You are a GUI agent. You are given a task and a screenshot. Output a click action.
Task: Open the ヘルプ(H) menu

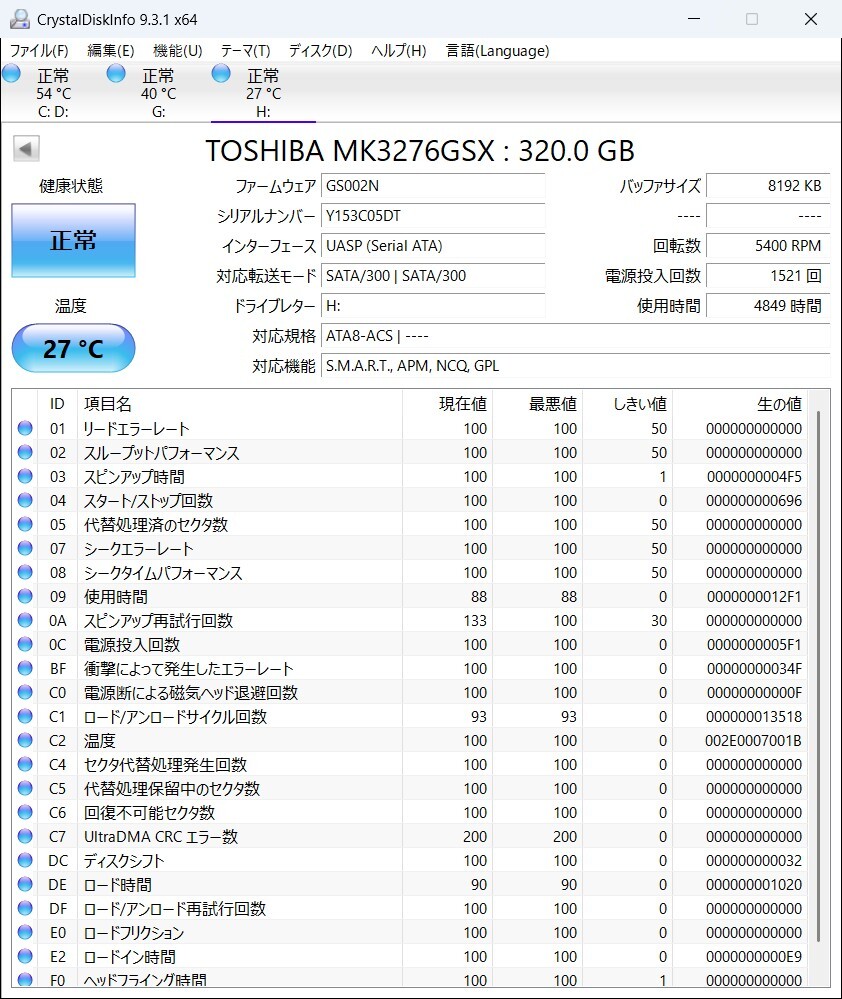coord(399,50)
